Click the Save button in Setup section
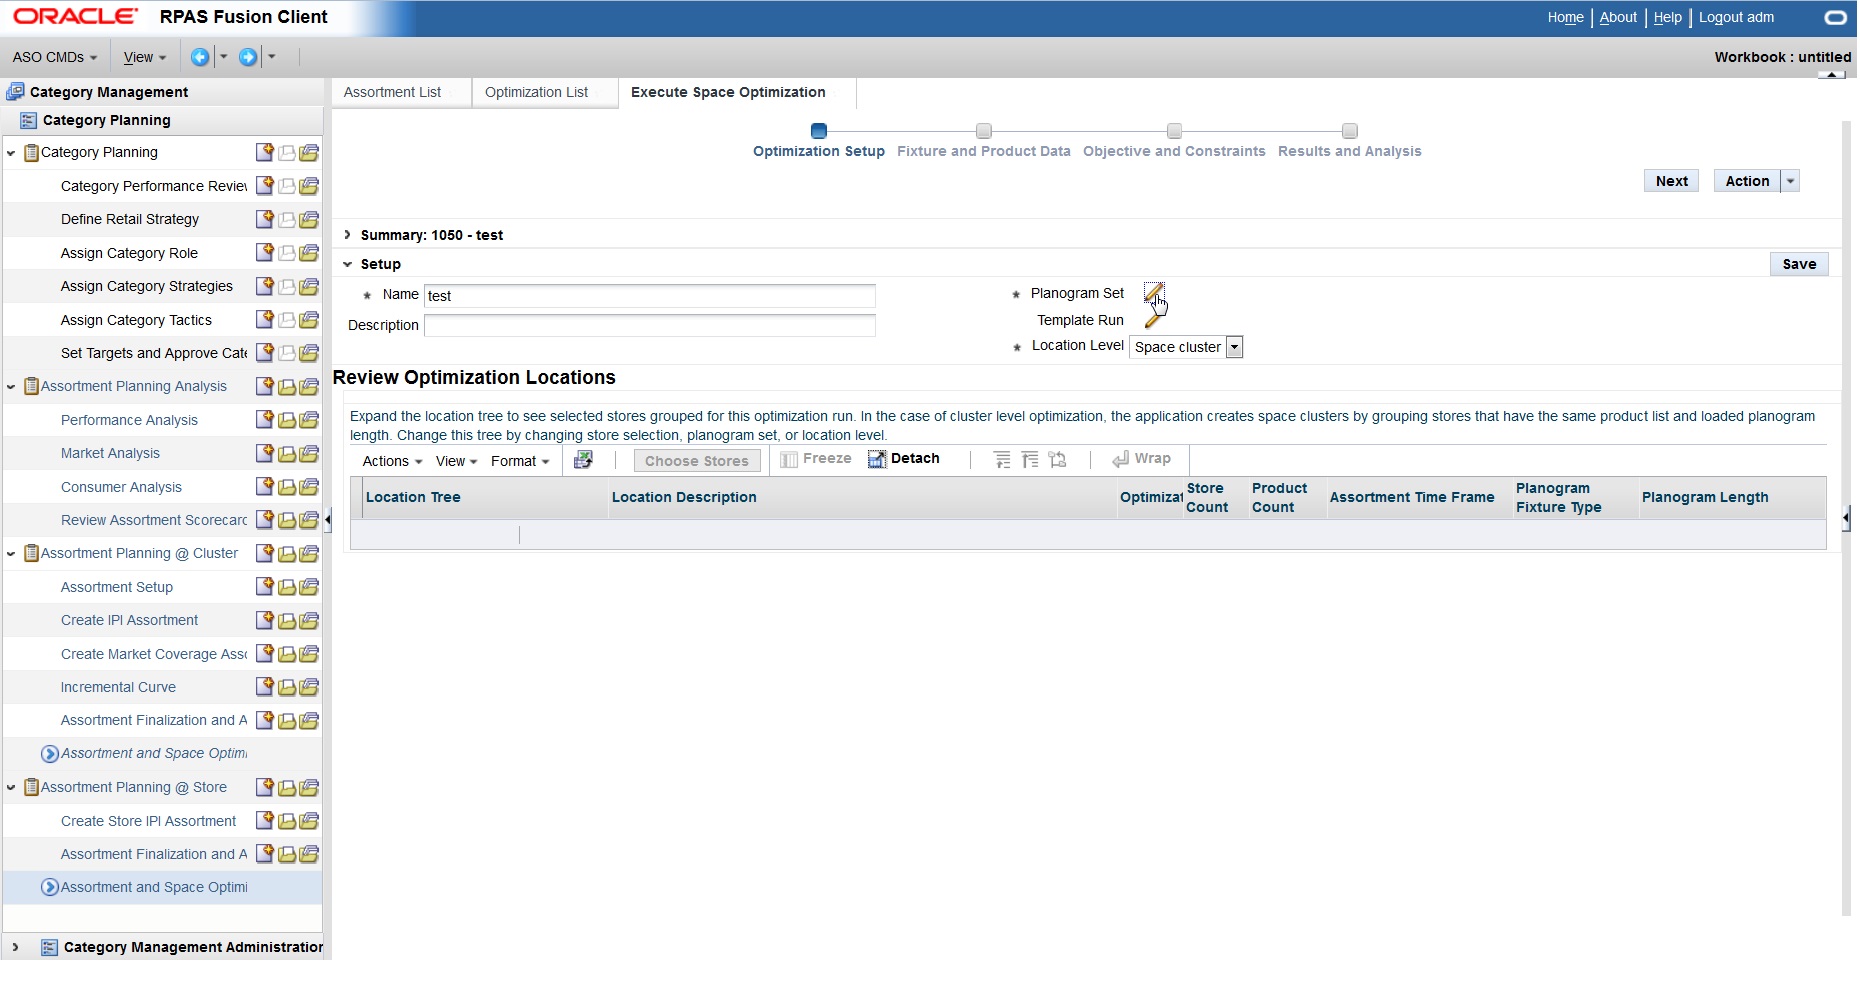The height and width of the screenshot is (989, 1860). [1799, 263]
